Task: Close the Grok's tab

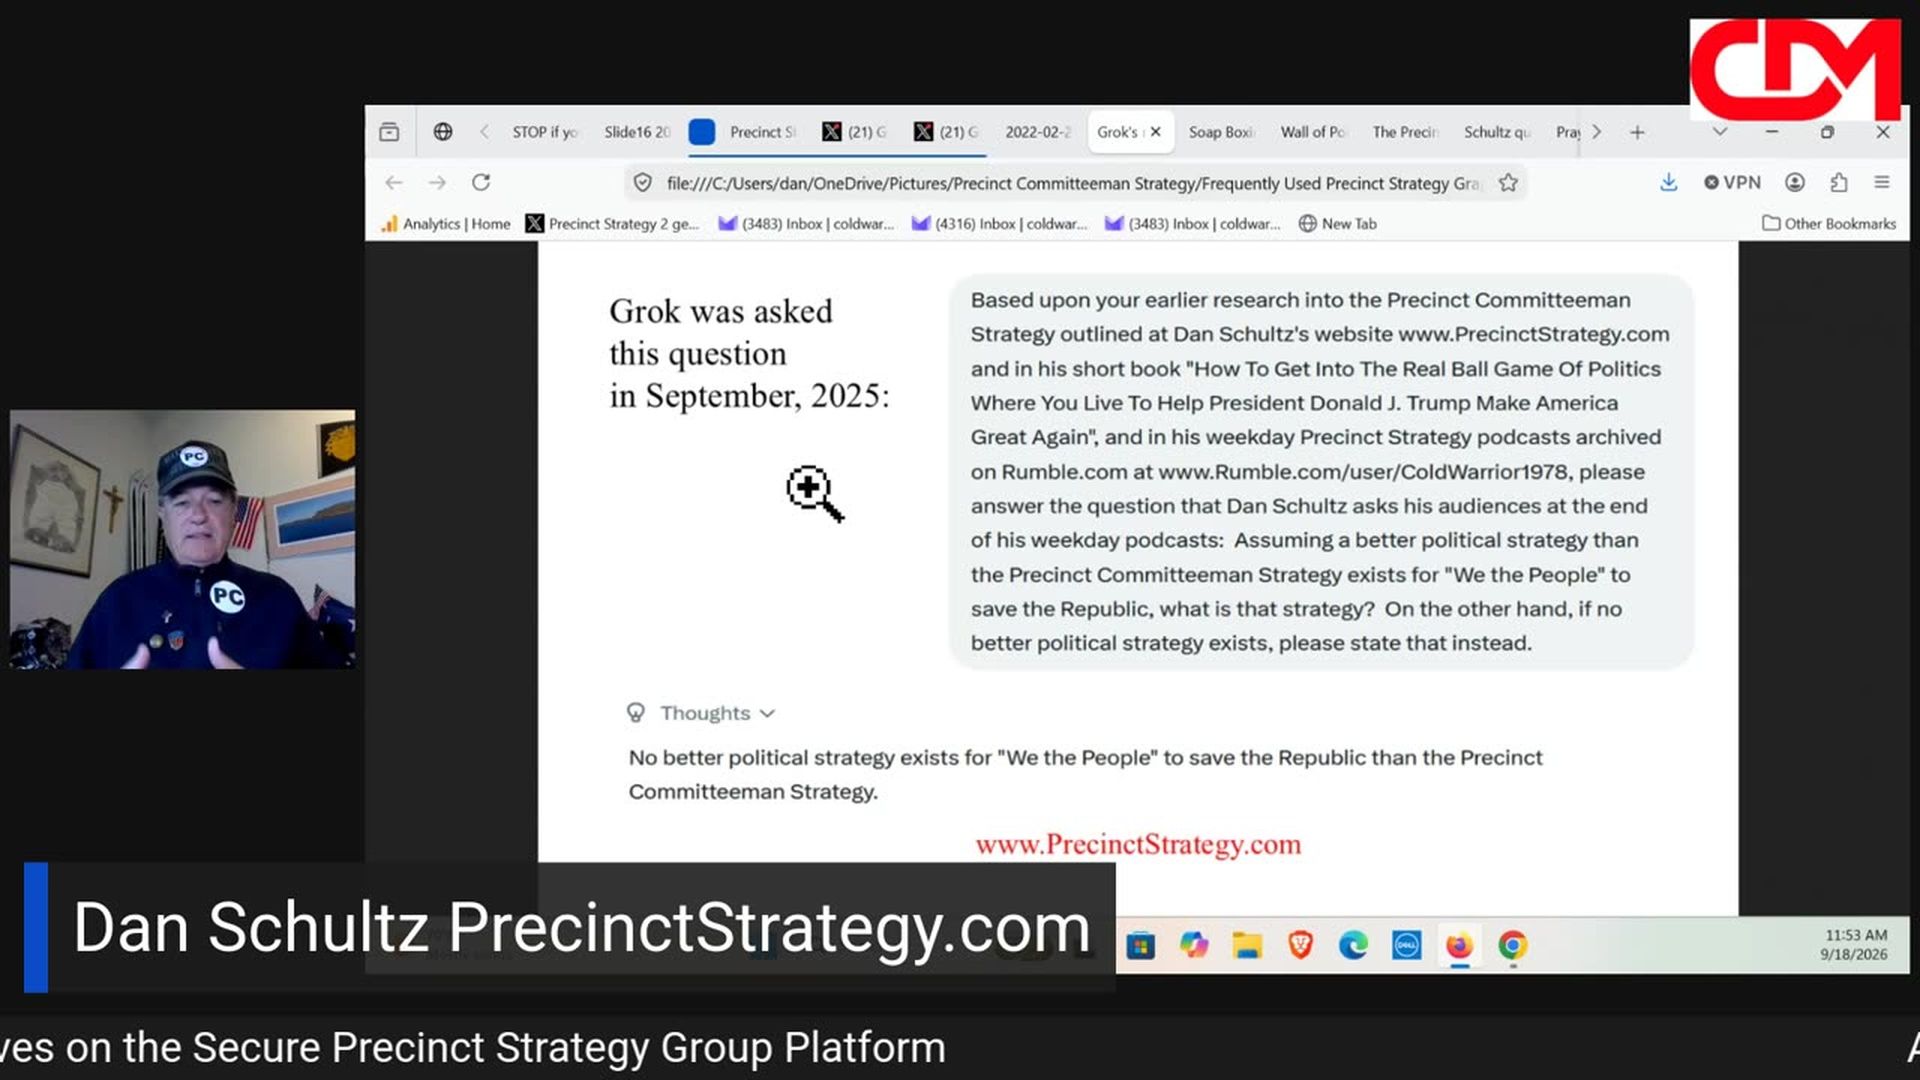Action: click(1155, 132)
